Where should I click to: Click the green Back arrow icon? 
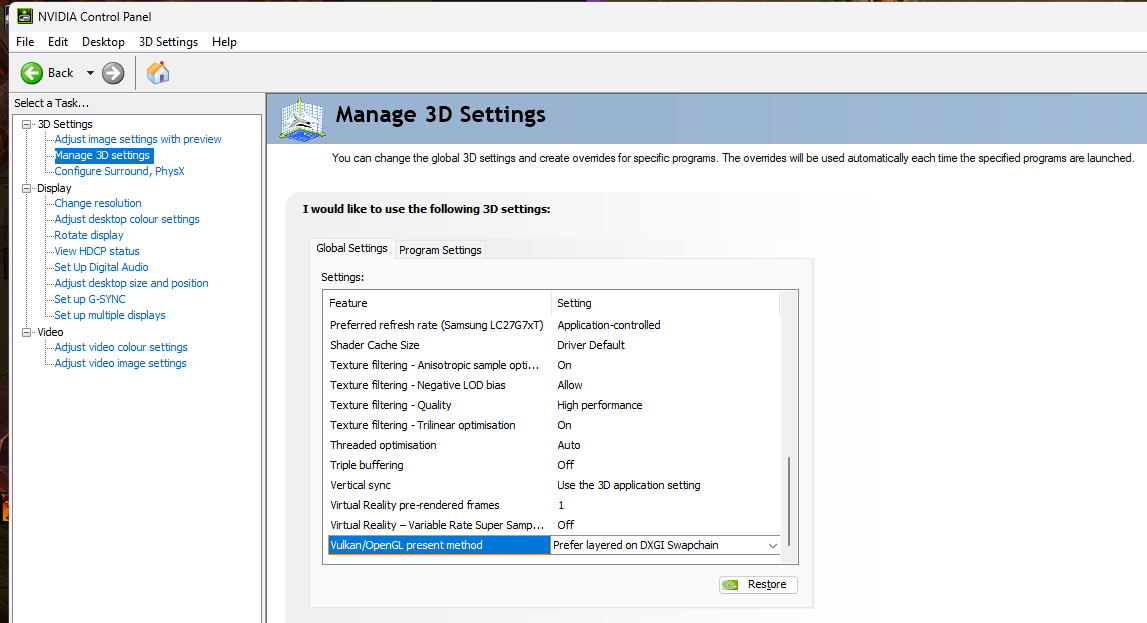[x=31, y=72]
